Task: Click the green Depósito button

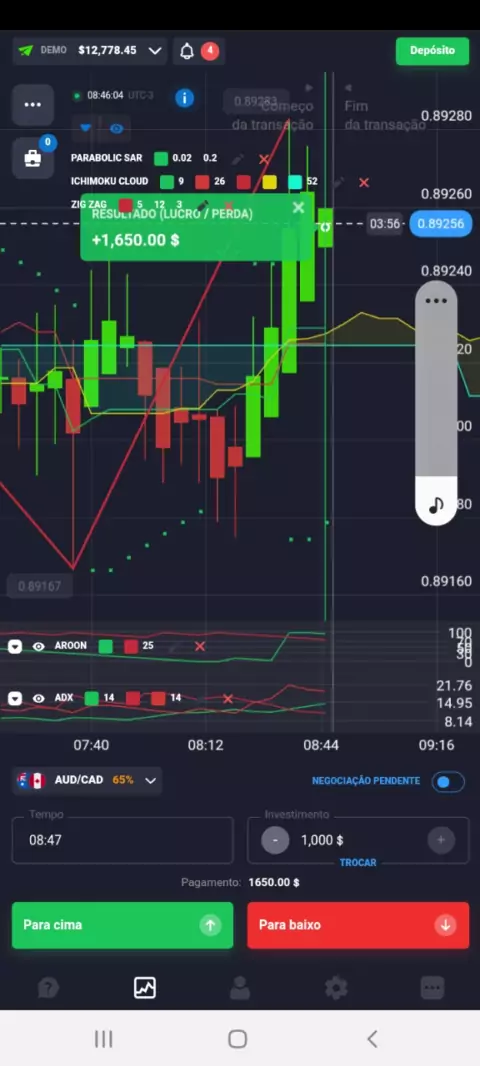Action: coord(432,51)
